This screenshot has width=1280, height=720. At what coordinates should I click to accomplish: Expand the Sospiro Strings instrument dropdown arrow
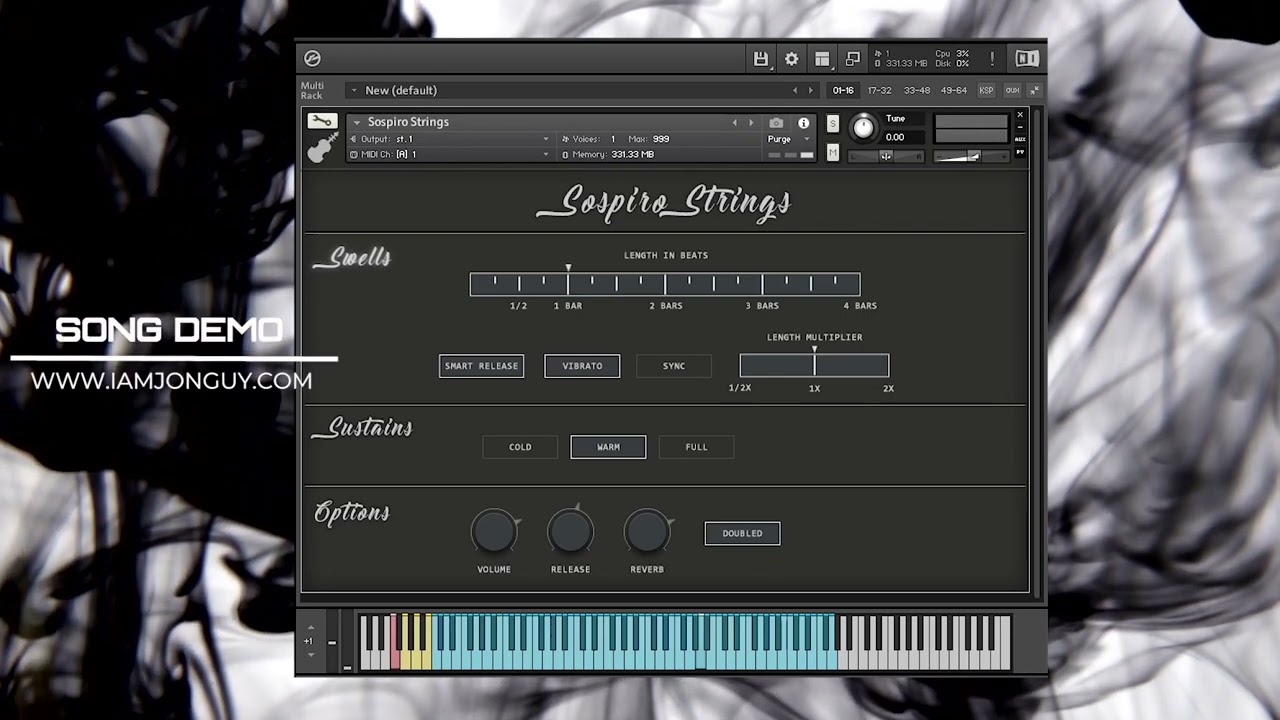pyautogui.click(x=356, y=122)
